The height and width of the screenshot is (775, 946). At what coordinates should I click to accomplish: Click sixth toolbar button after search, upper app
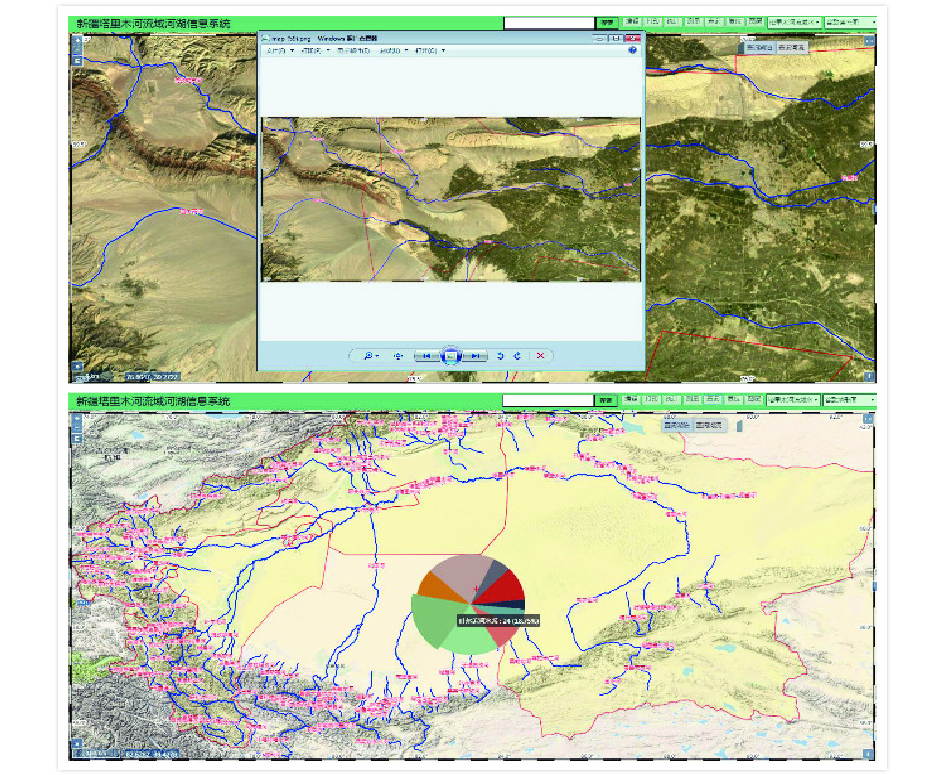[x=734, y=22]
